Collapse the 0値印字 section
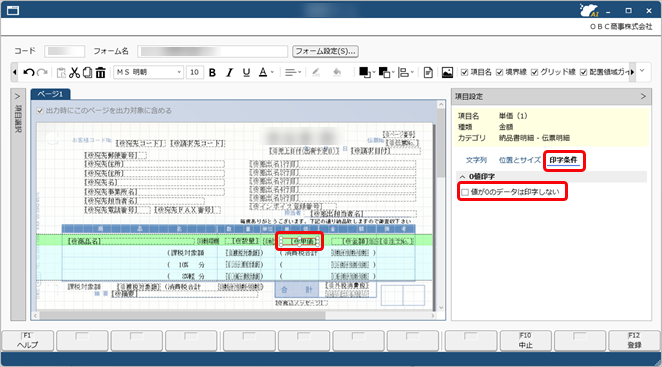This screenshot has height=367, width=662. 462,177
